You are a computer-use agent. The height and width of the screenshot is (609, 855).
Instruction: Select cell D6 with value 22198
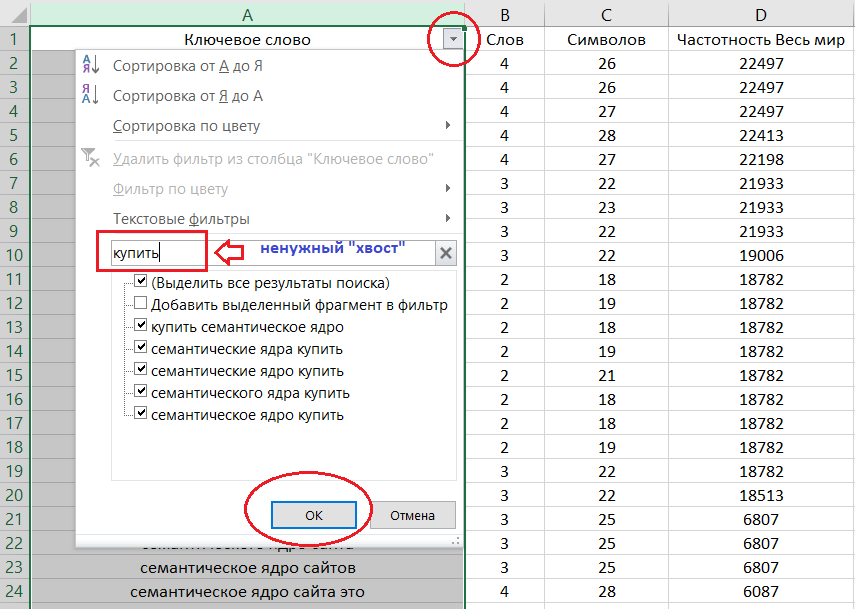click(x=761, y=159)
